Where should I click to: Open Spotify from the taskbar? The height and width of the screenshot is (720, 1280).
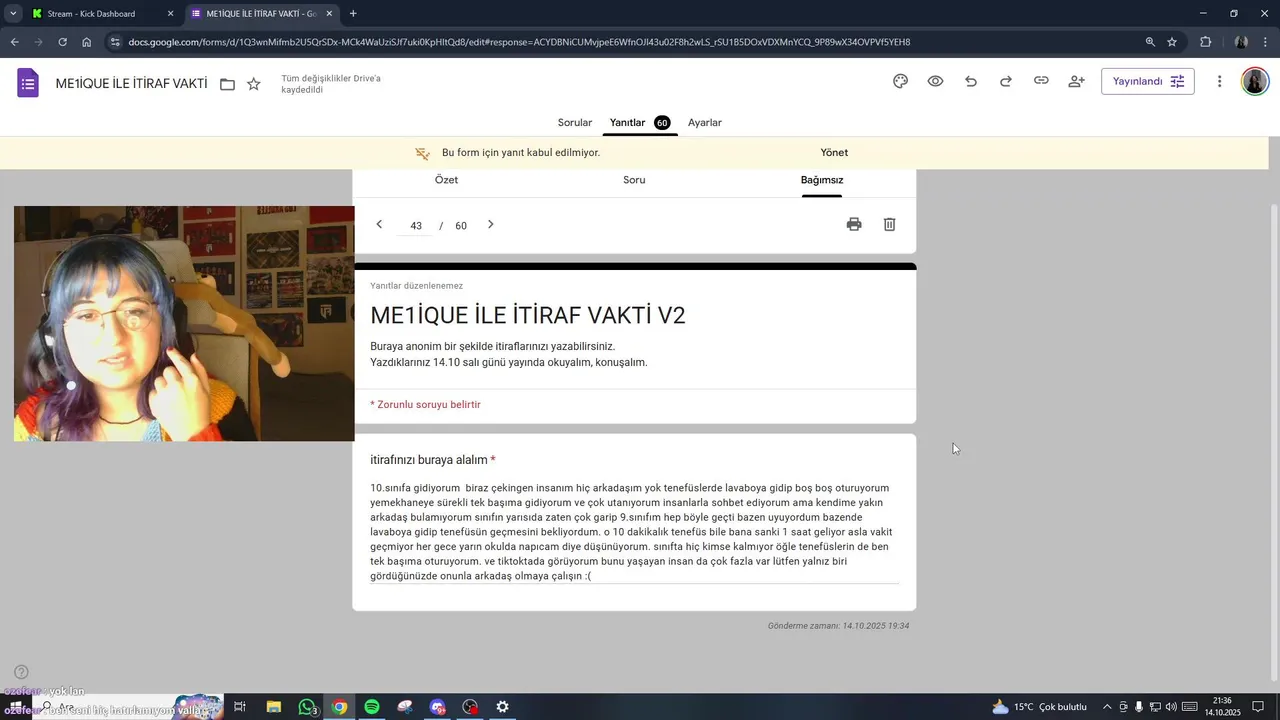pyautogui.click(x=372, y=707)
